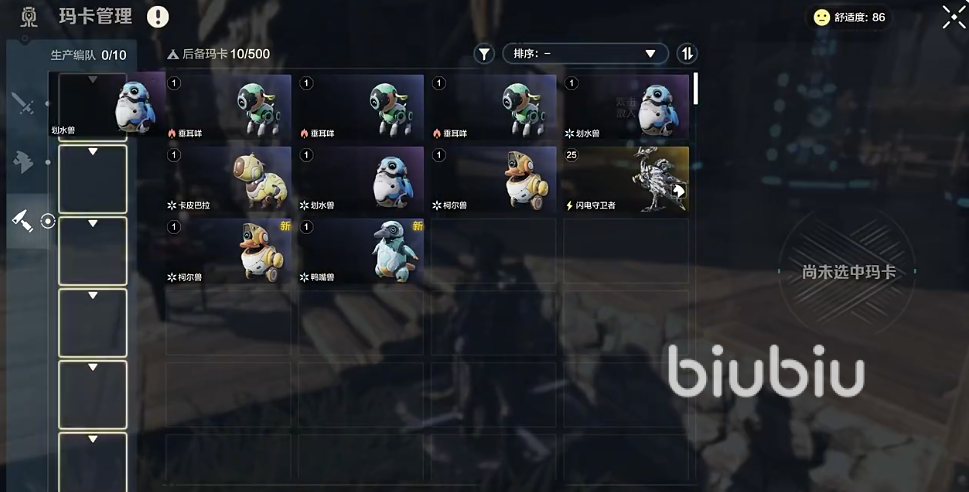Open the 排序 sort dropdown
This screenshot has width=969, height=492.
585,54
